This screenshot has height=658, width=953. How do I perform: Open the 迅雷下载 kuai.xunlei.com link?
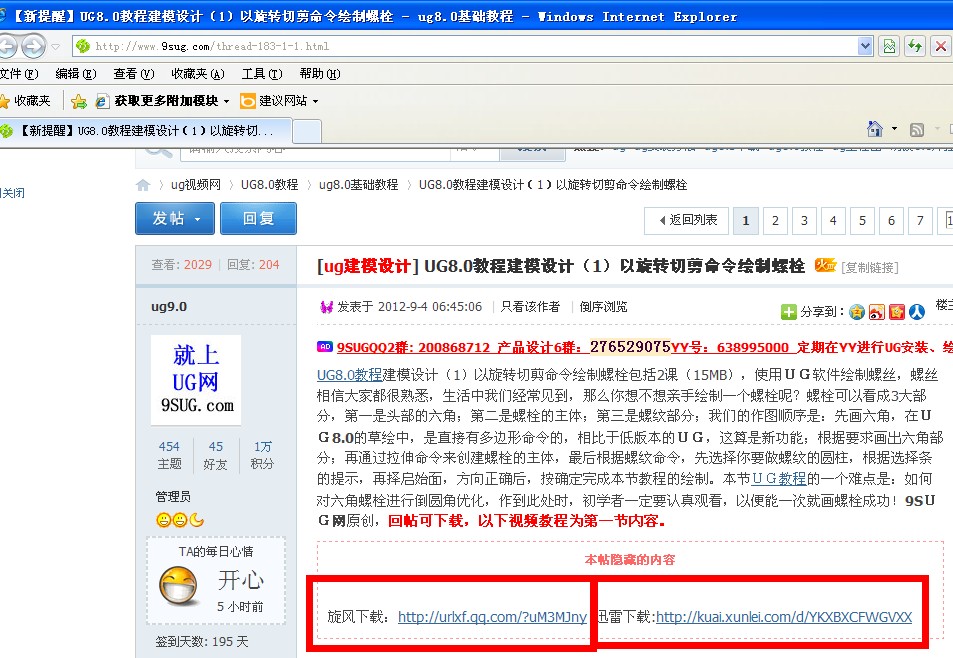[x=784, y=617]
